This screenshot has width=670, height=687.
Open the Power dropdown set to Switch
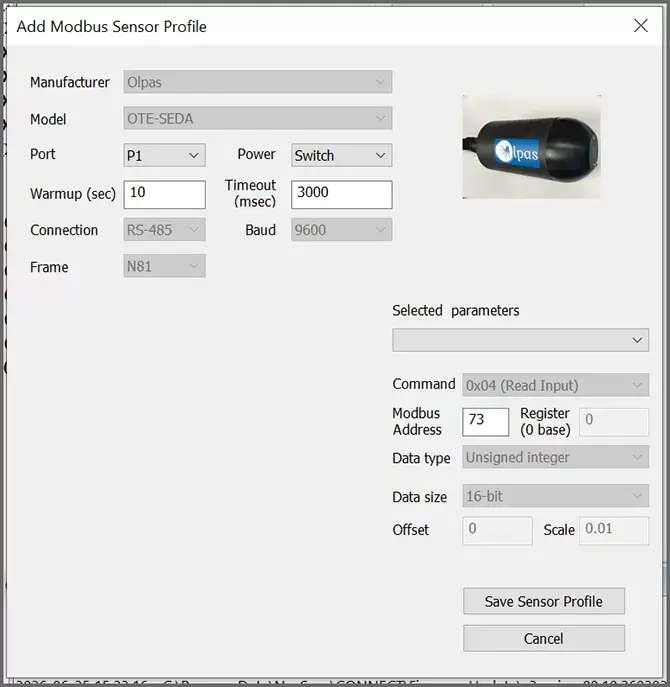(341, 155)
